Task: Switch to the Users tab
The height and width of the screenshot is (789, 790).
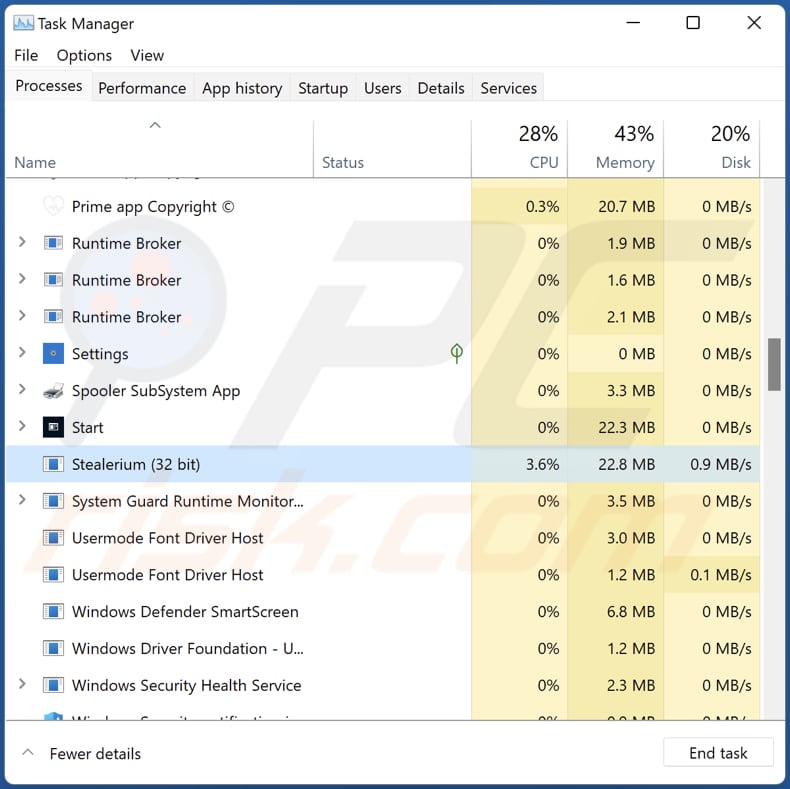Action: 383,88
